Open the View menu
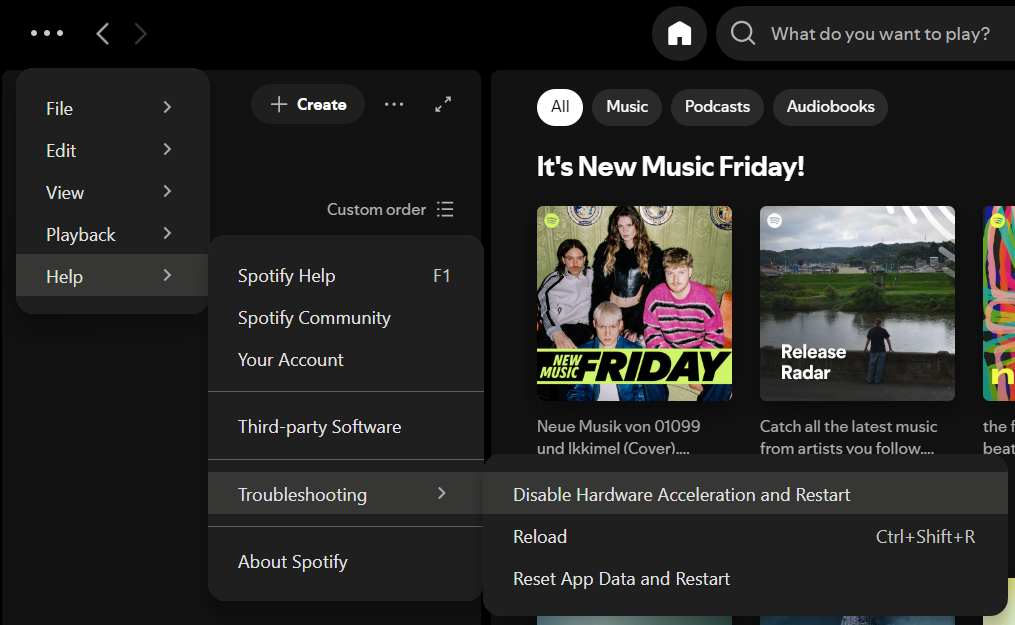The width and height of the screenshot is (1015, 625). click(112, 192)
